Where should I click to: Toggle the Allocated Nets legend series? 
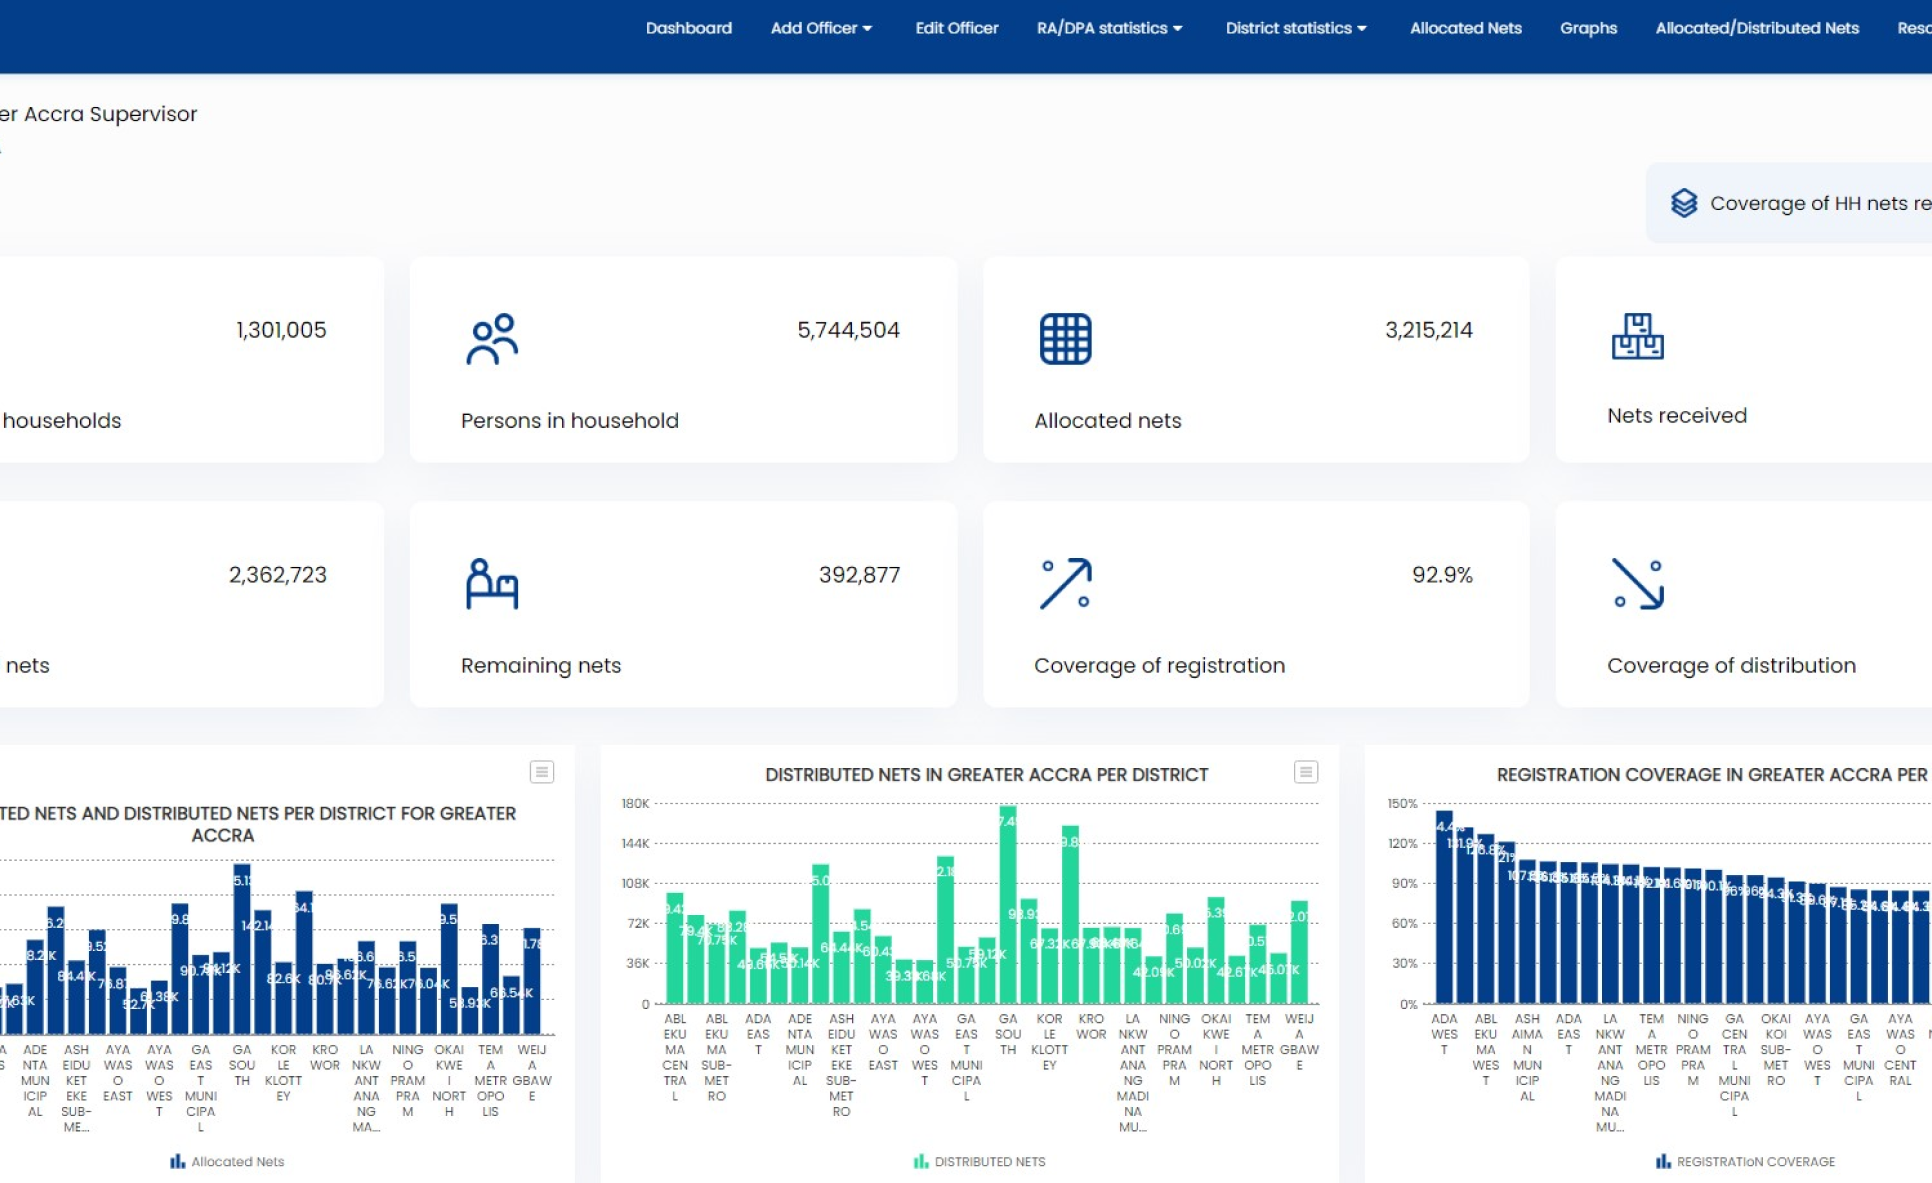(x=228, y=1161)
